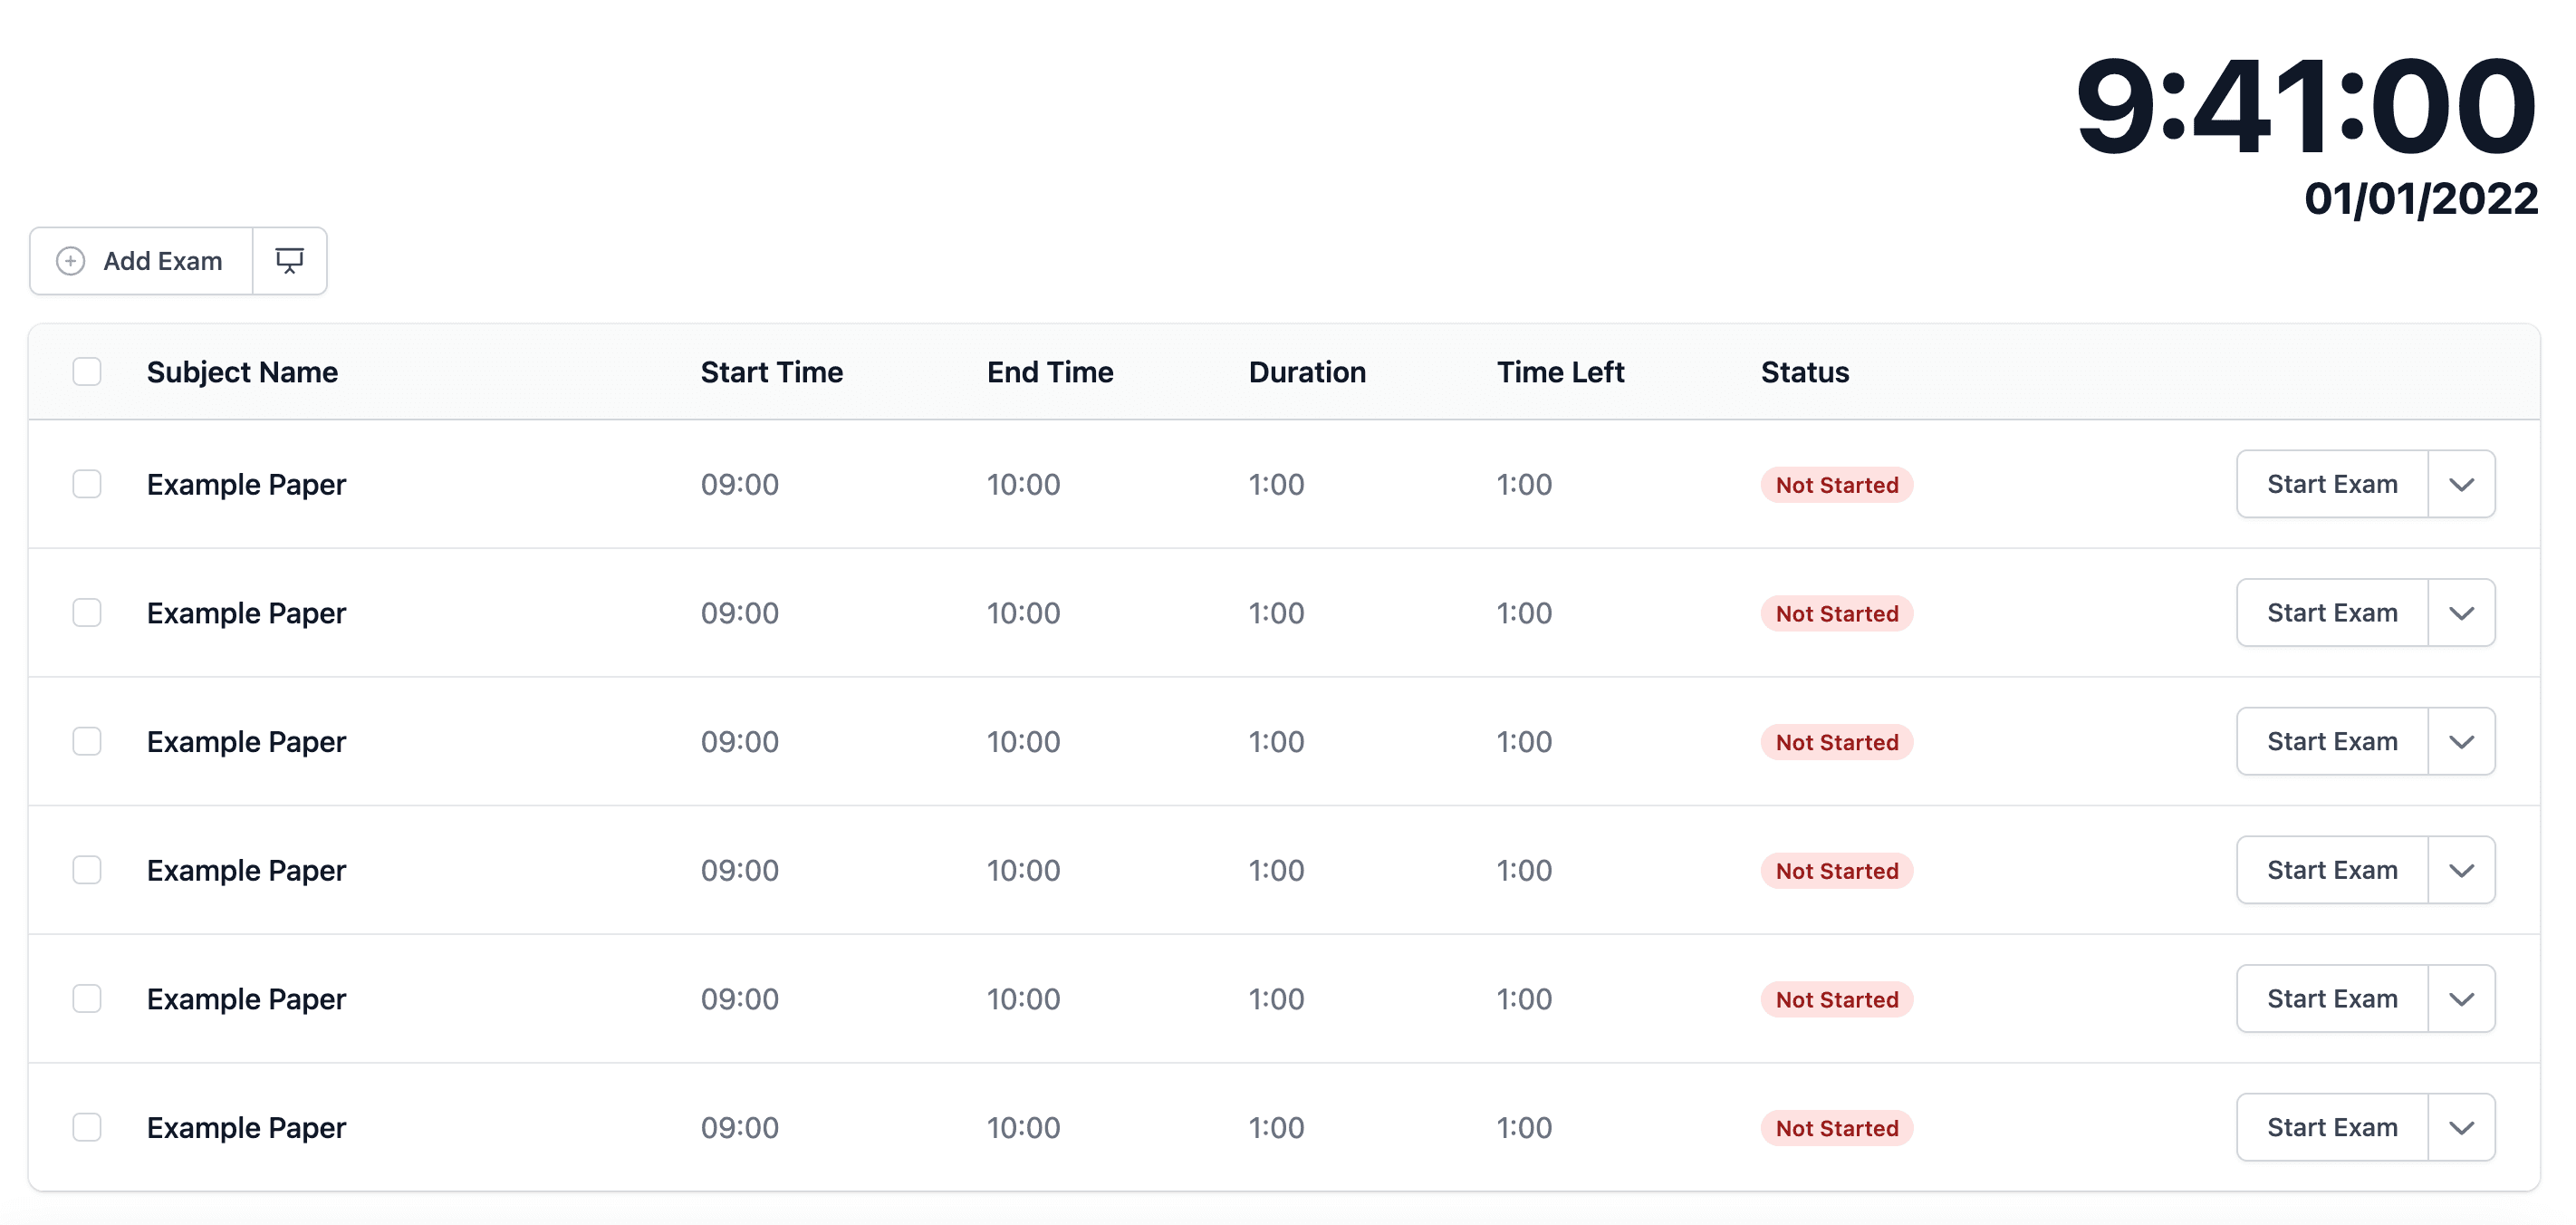Screen dimensions: 2576x1225
Task: Expand chevron dropdown in last exam row
Action: click(2462, 1128)
